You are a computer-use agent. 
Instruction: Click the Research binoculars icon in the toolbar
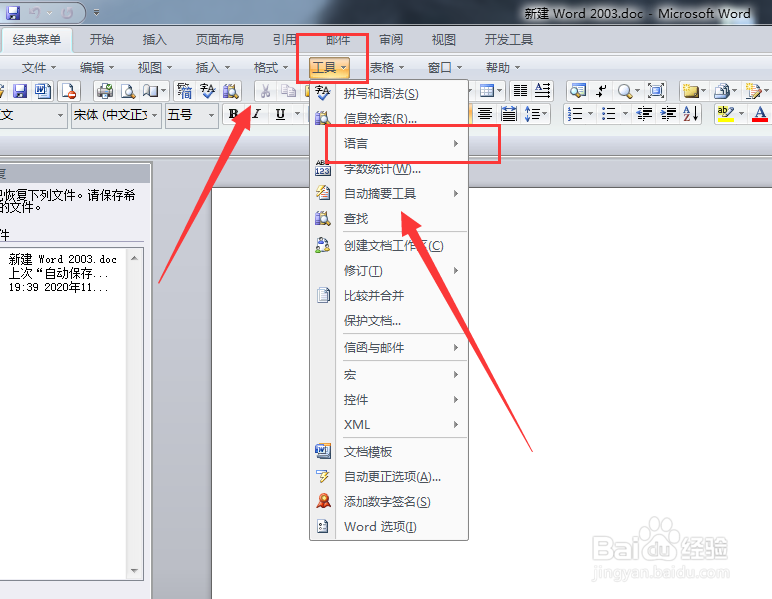tap(230, 91)
